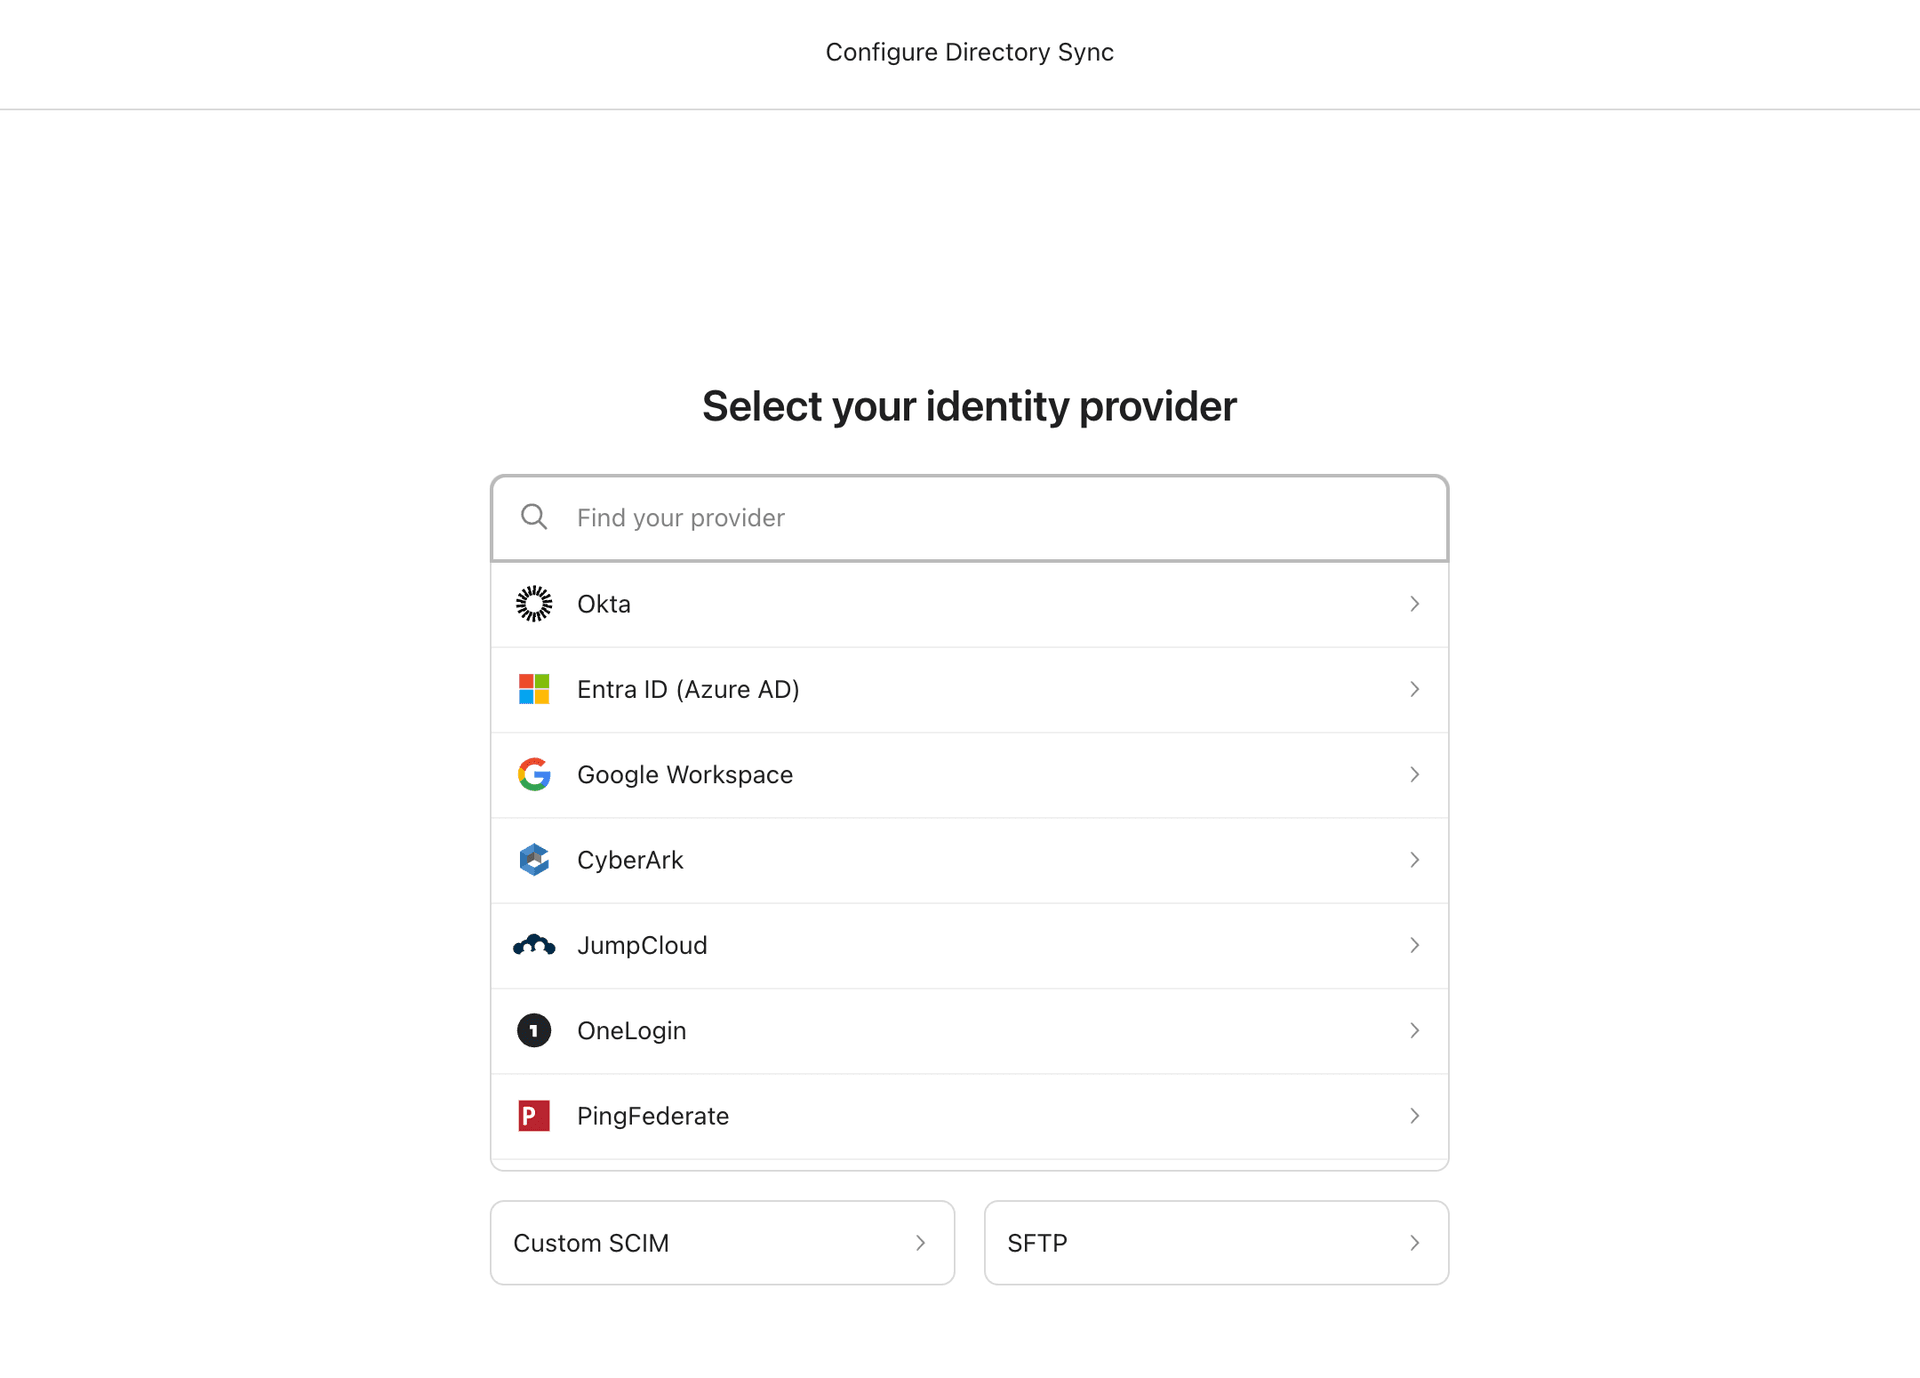Click the Microsoft logo beside Entra ID
The width and height of the screenshot is (1920, 1378).
534,689
